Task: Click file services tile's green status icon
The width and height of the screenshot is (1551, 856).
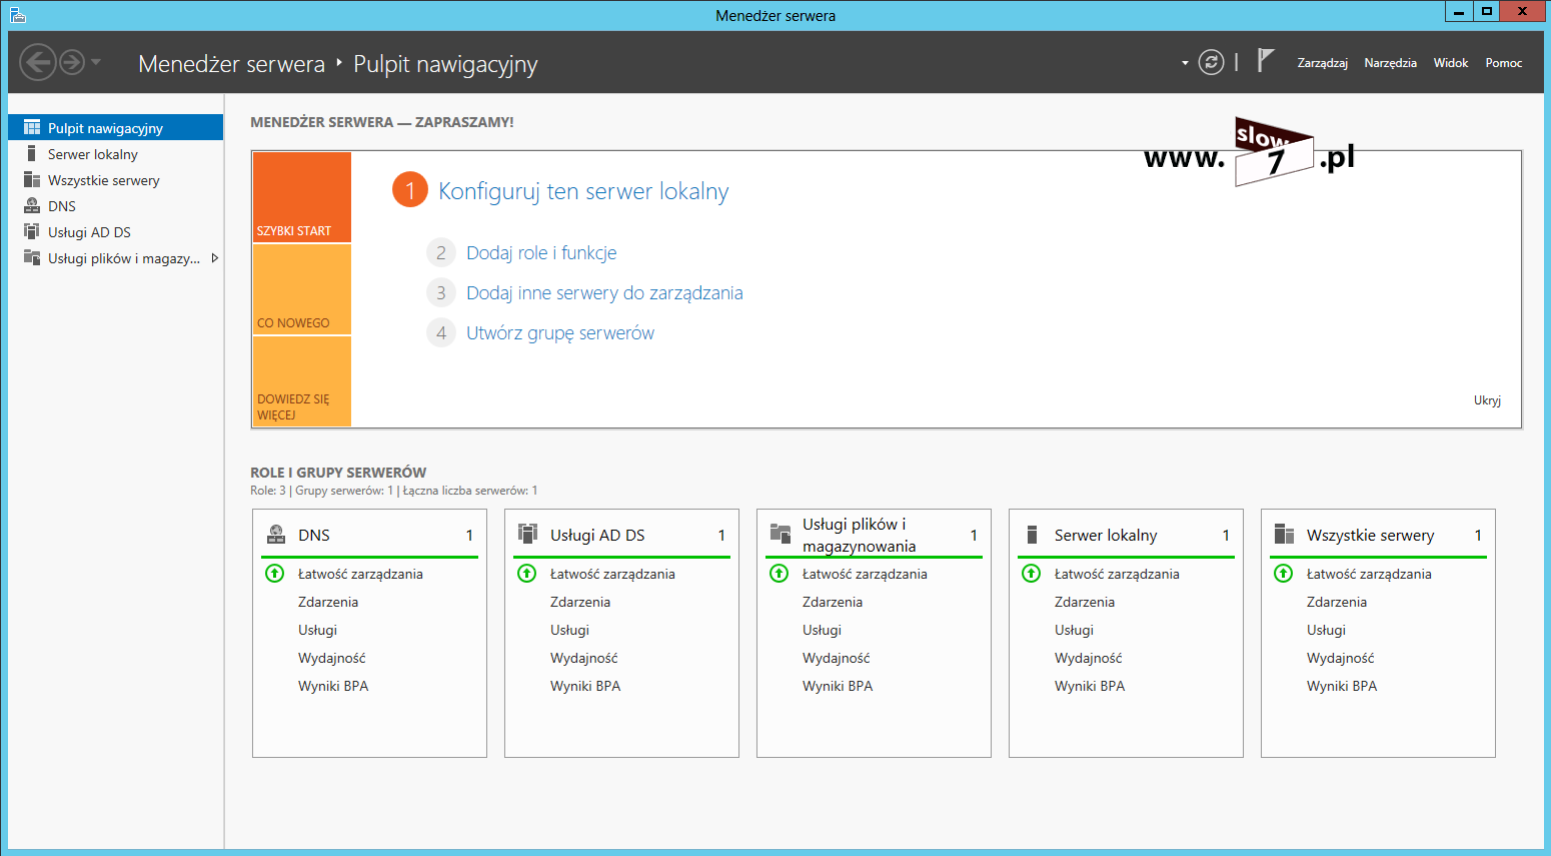Action: pyautogui.click(x=779, y=573)
